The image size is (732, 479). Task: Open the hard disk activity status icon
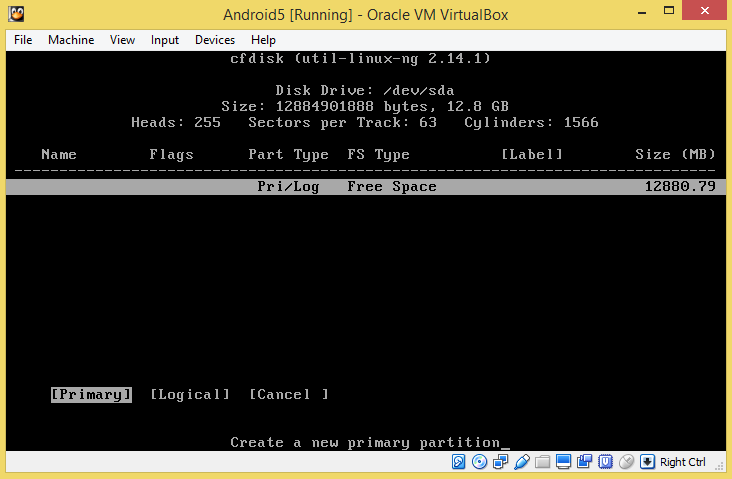pyautogui.click(x=458, y=462)
